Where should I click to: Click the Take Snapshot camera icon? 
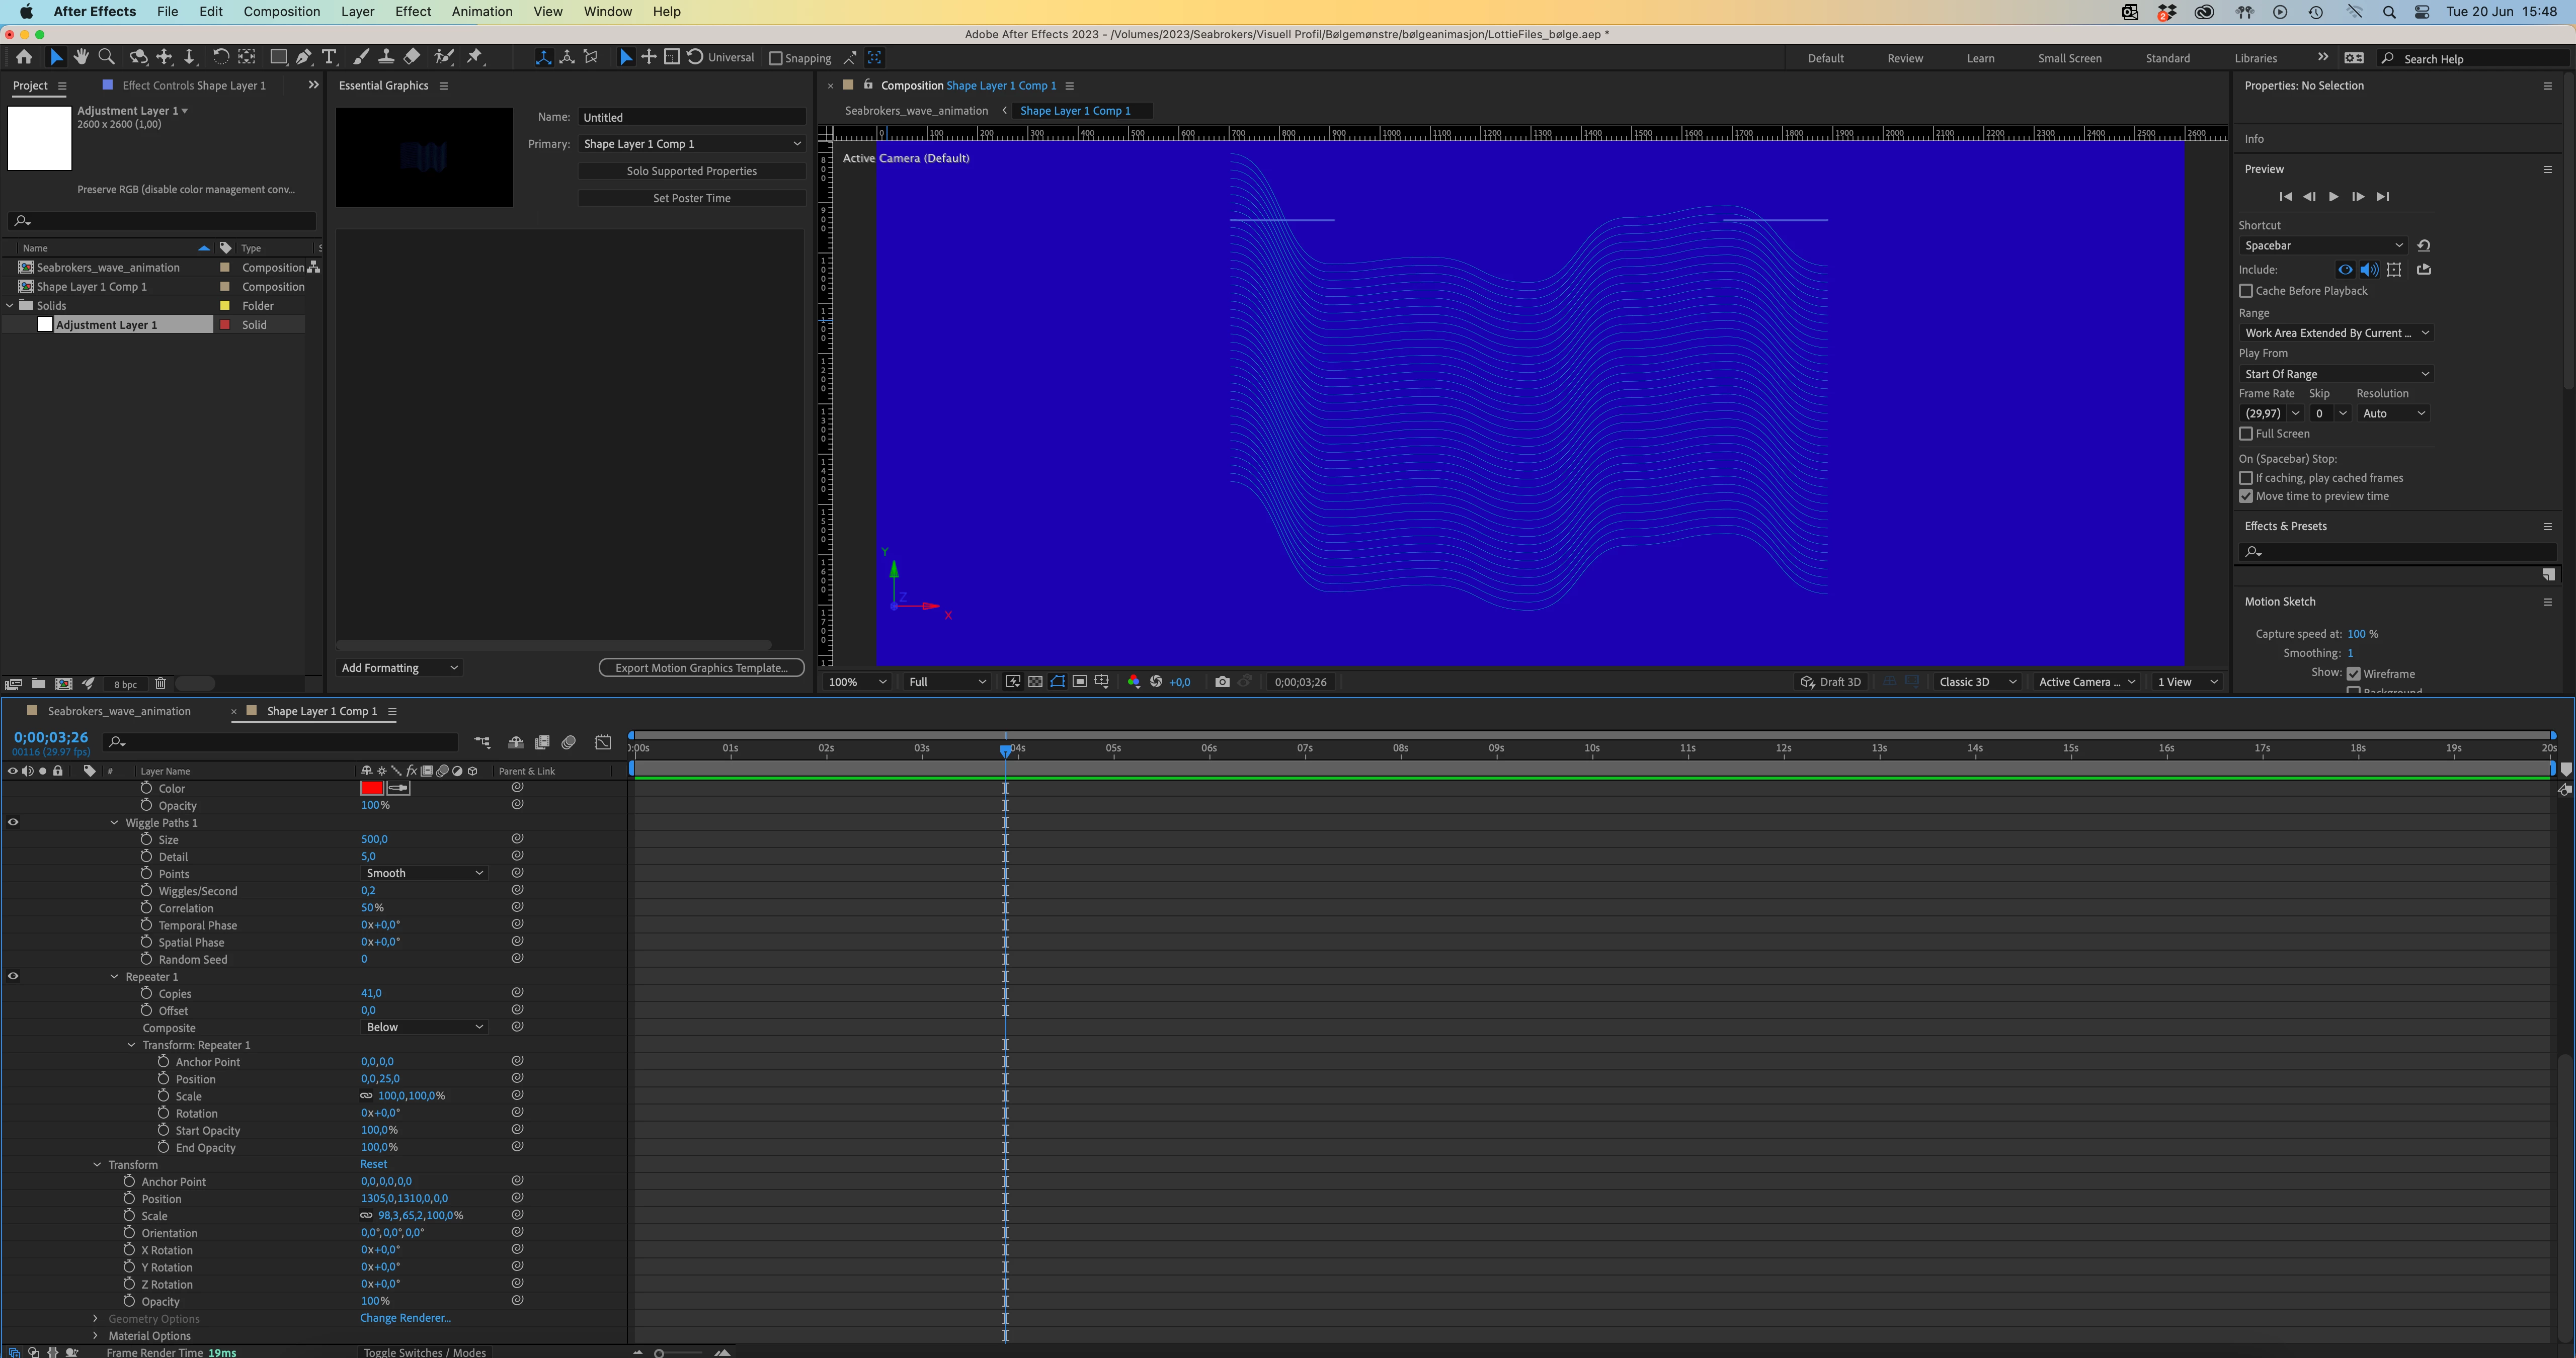click(x=1222, y=682)
